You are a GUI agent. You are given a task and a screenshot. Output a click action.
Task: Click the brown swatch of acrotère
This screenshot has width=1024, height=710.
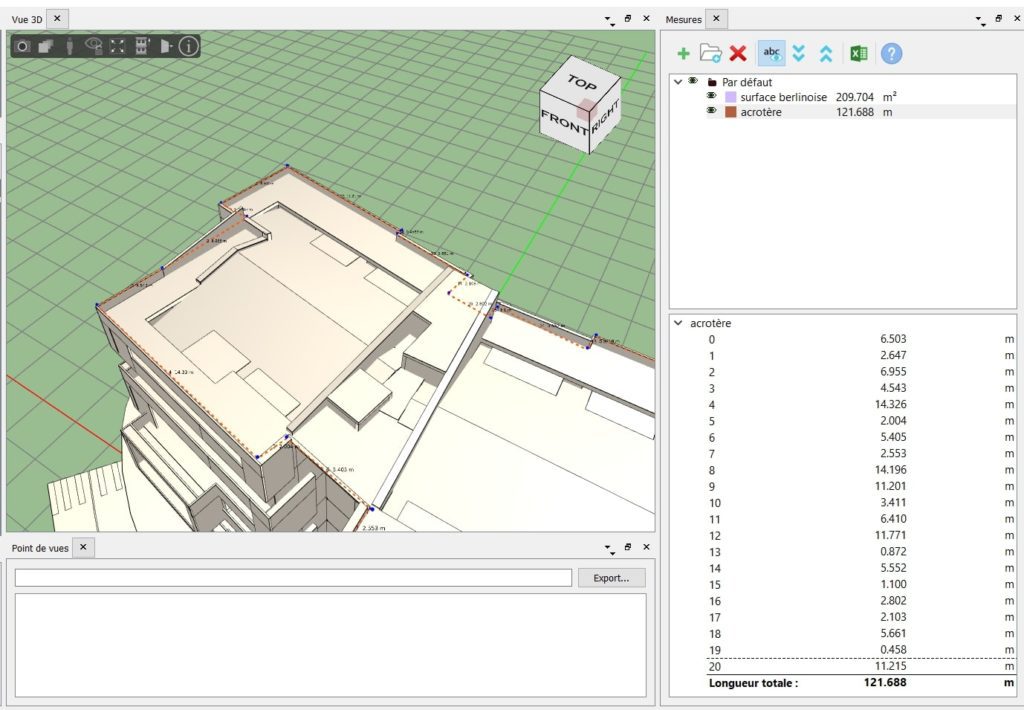(x=731, y=112)
